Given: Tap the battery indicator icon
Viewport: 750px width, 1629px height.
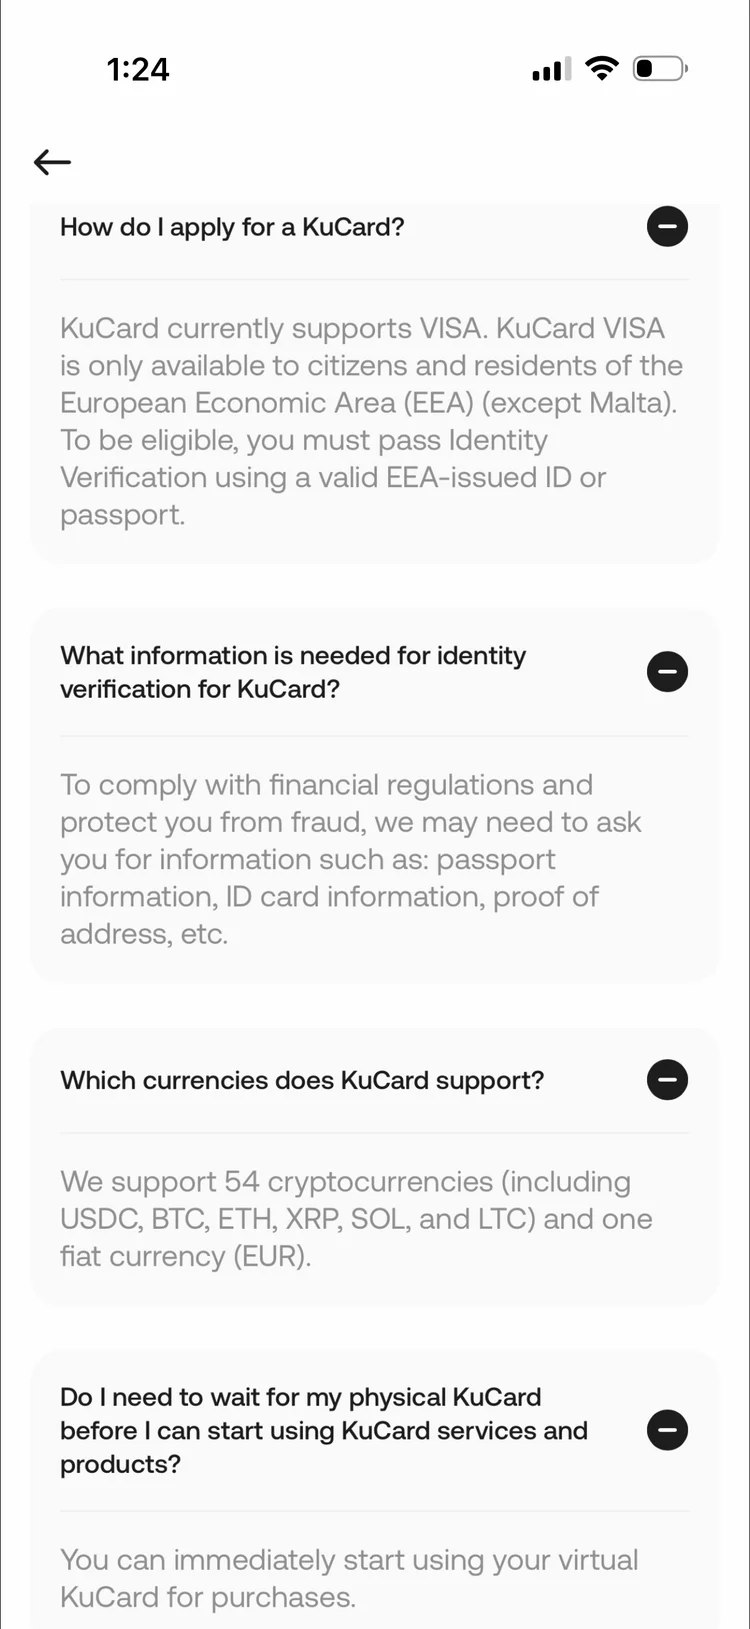Looking at the screenshot, I should pyautogui.click(x=659, y=68).
